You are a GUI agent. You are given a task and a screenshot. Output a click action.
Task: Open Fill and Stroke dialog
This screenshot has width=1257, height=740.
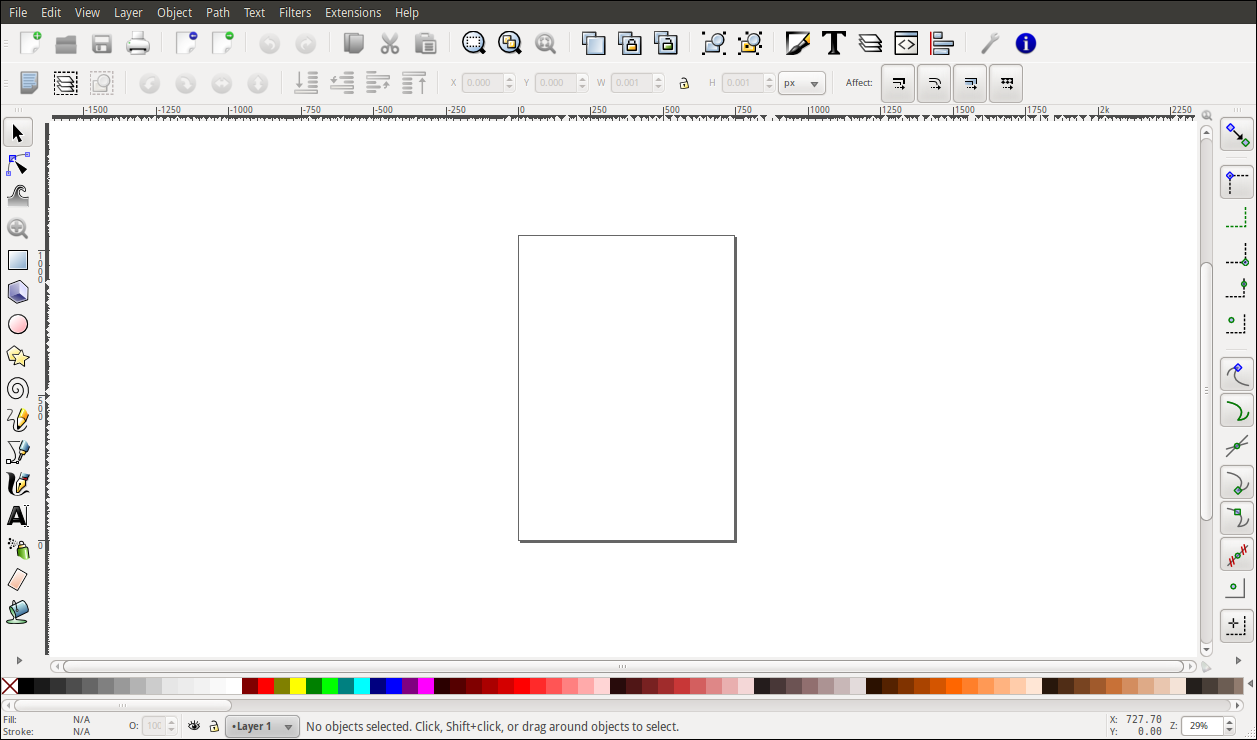pyautogui.click(x=798, y=43)
